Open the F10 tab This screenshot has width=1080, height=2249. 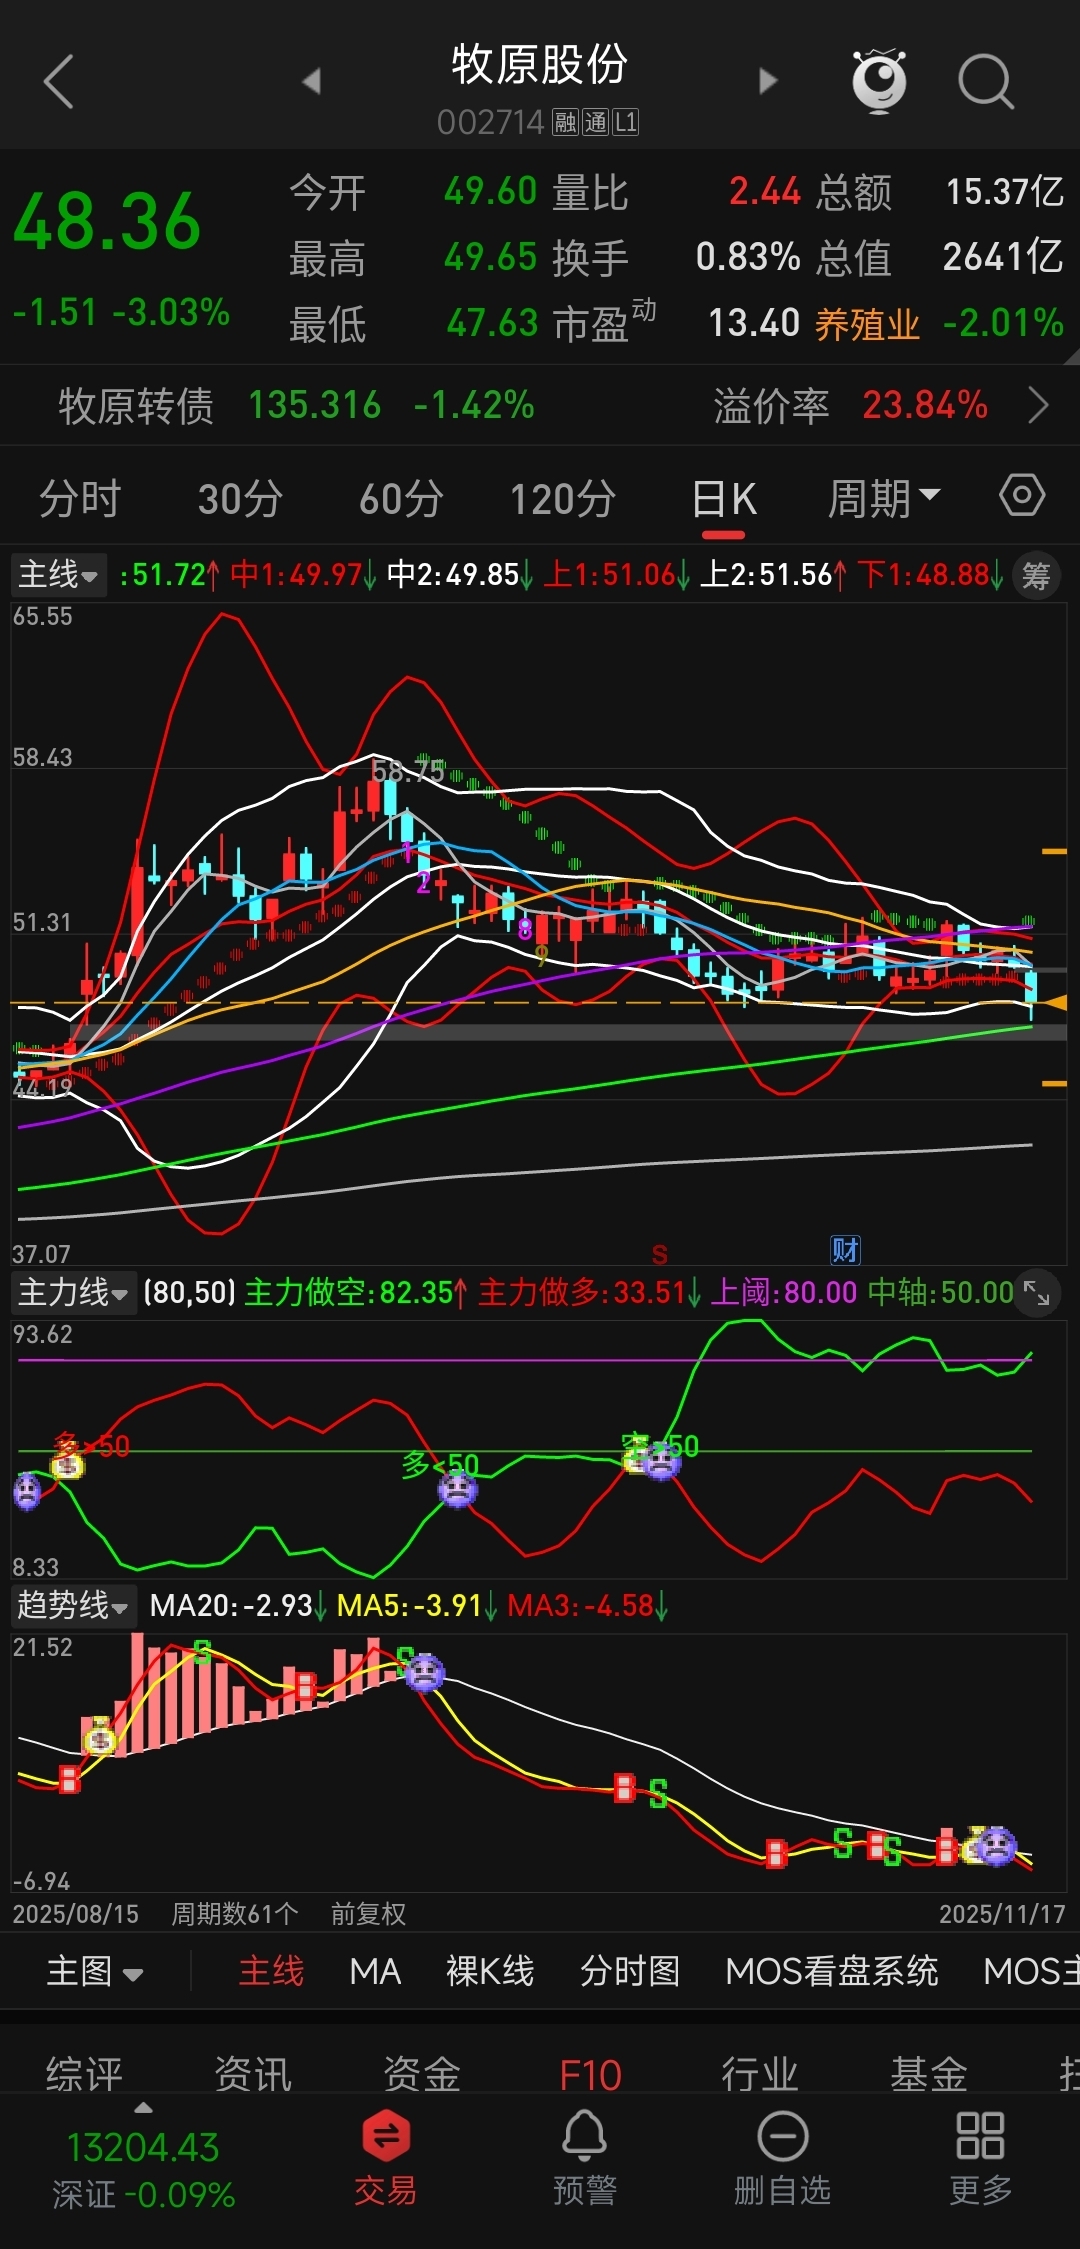590,2074
